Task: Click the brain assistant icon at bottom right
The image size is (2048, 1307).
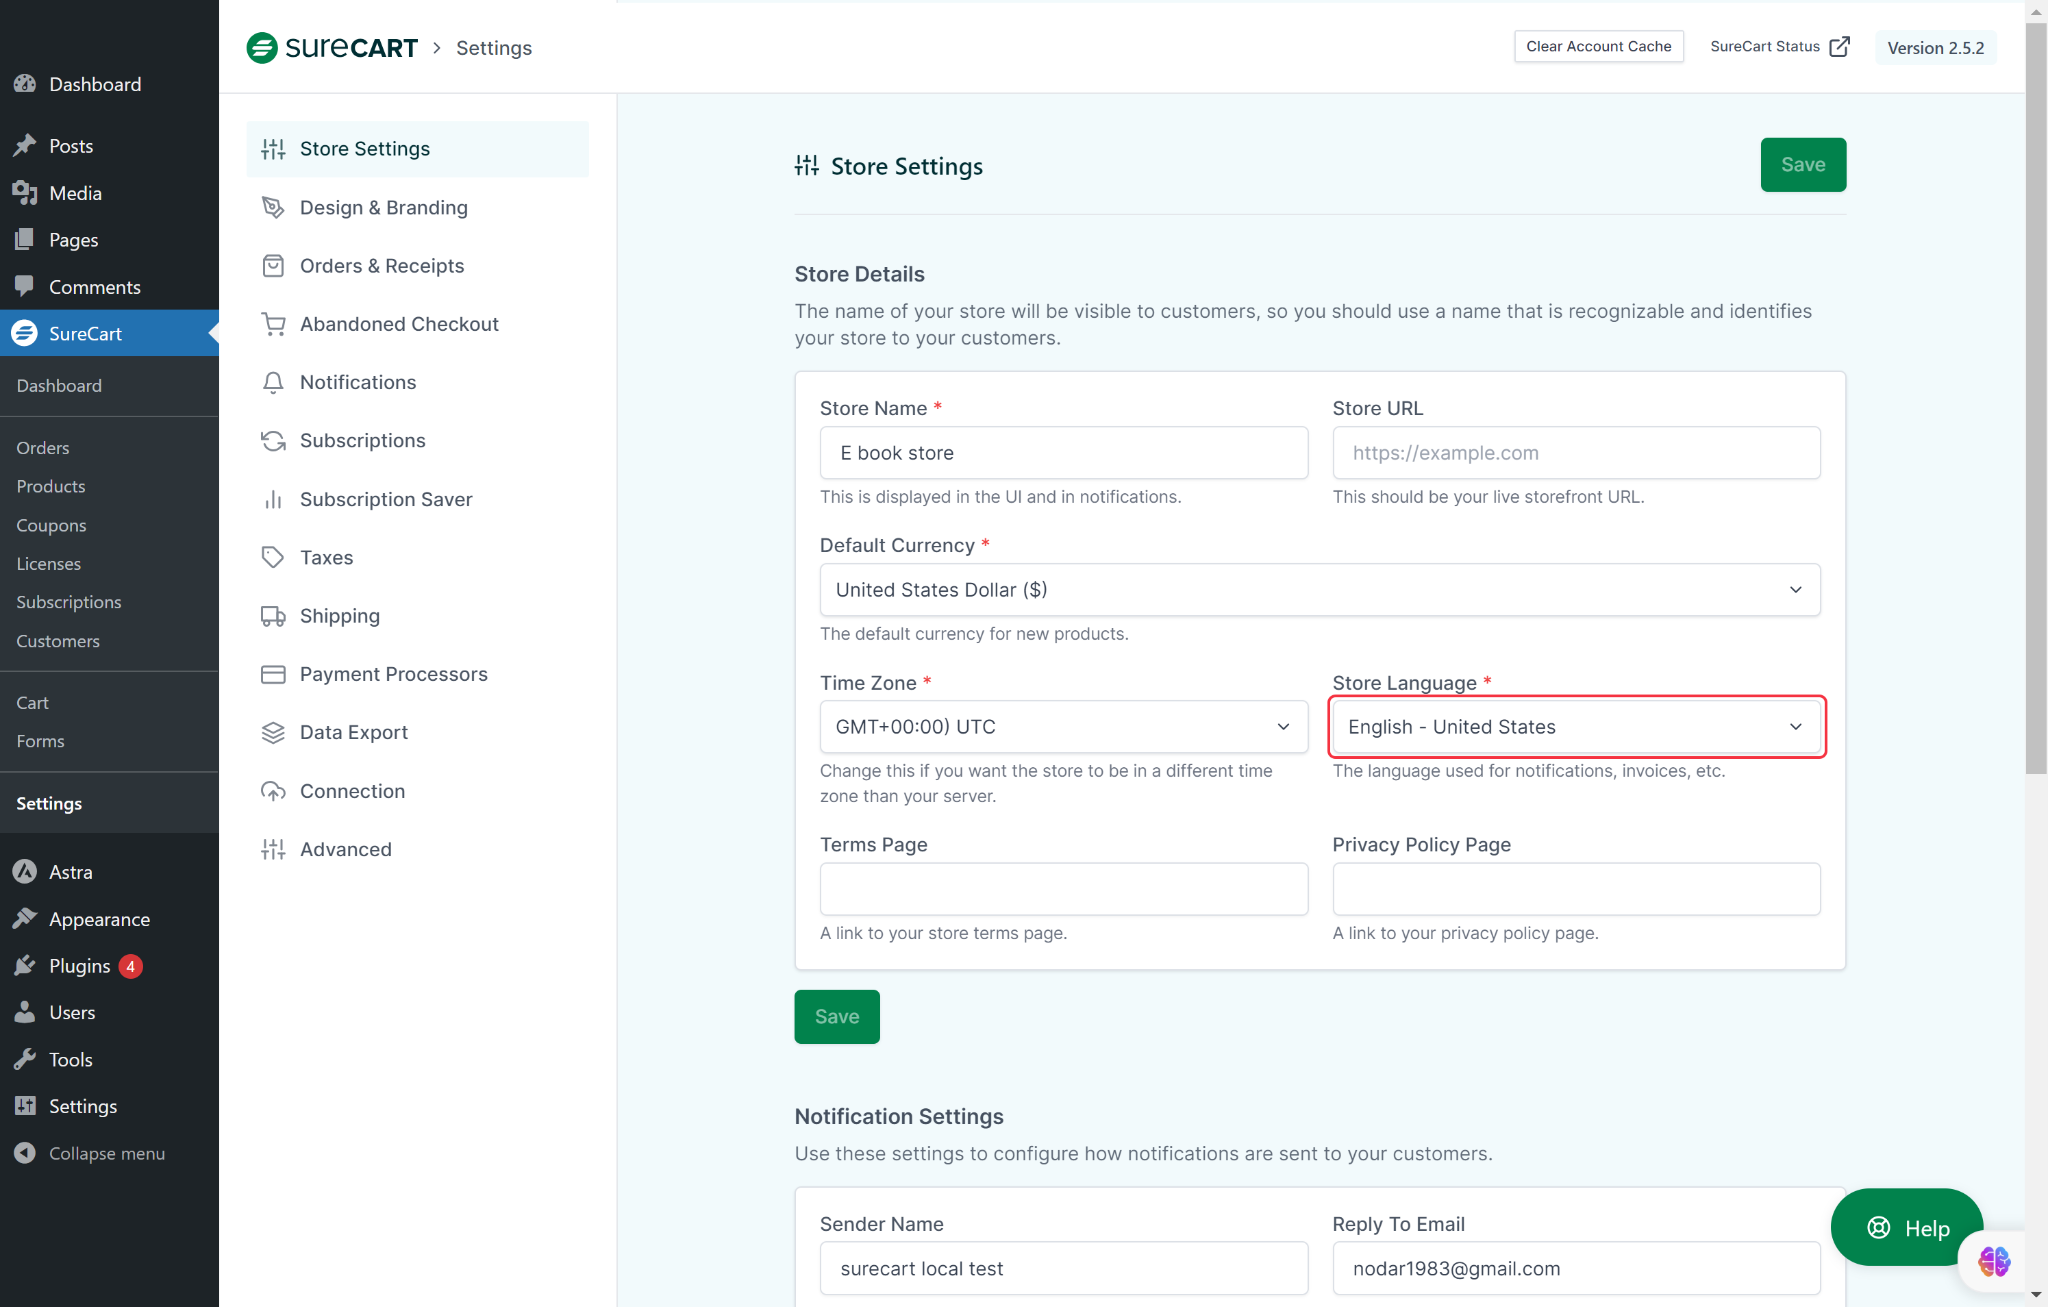Action: (1994, 1261)
